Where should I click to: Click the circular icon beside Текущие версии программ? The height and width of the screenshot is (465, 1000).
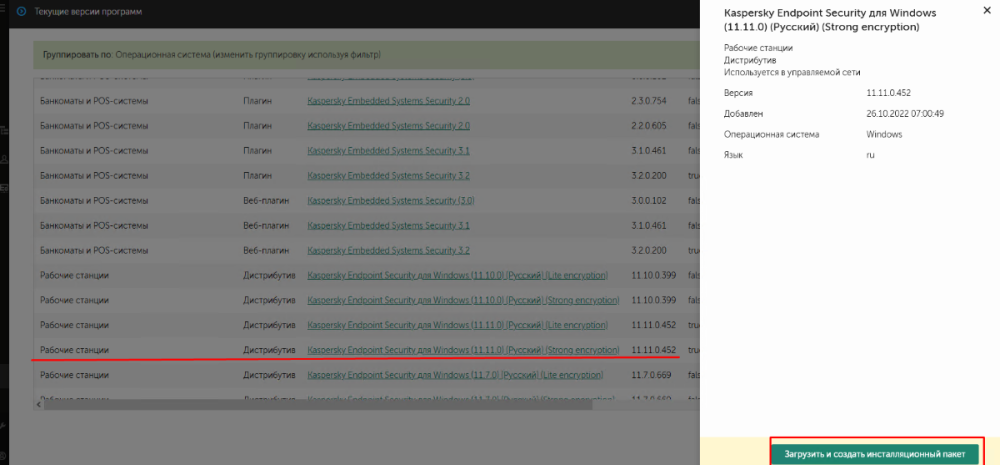tap(23, 11)
